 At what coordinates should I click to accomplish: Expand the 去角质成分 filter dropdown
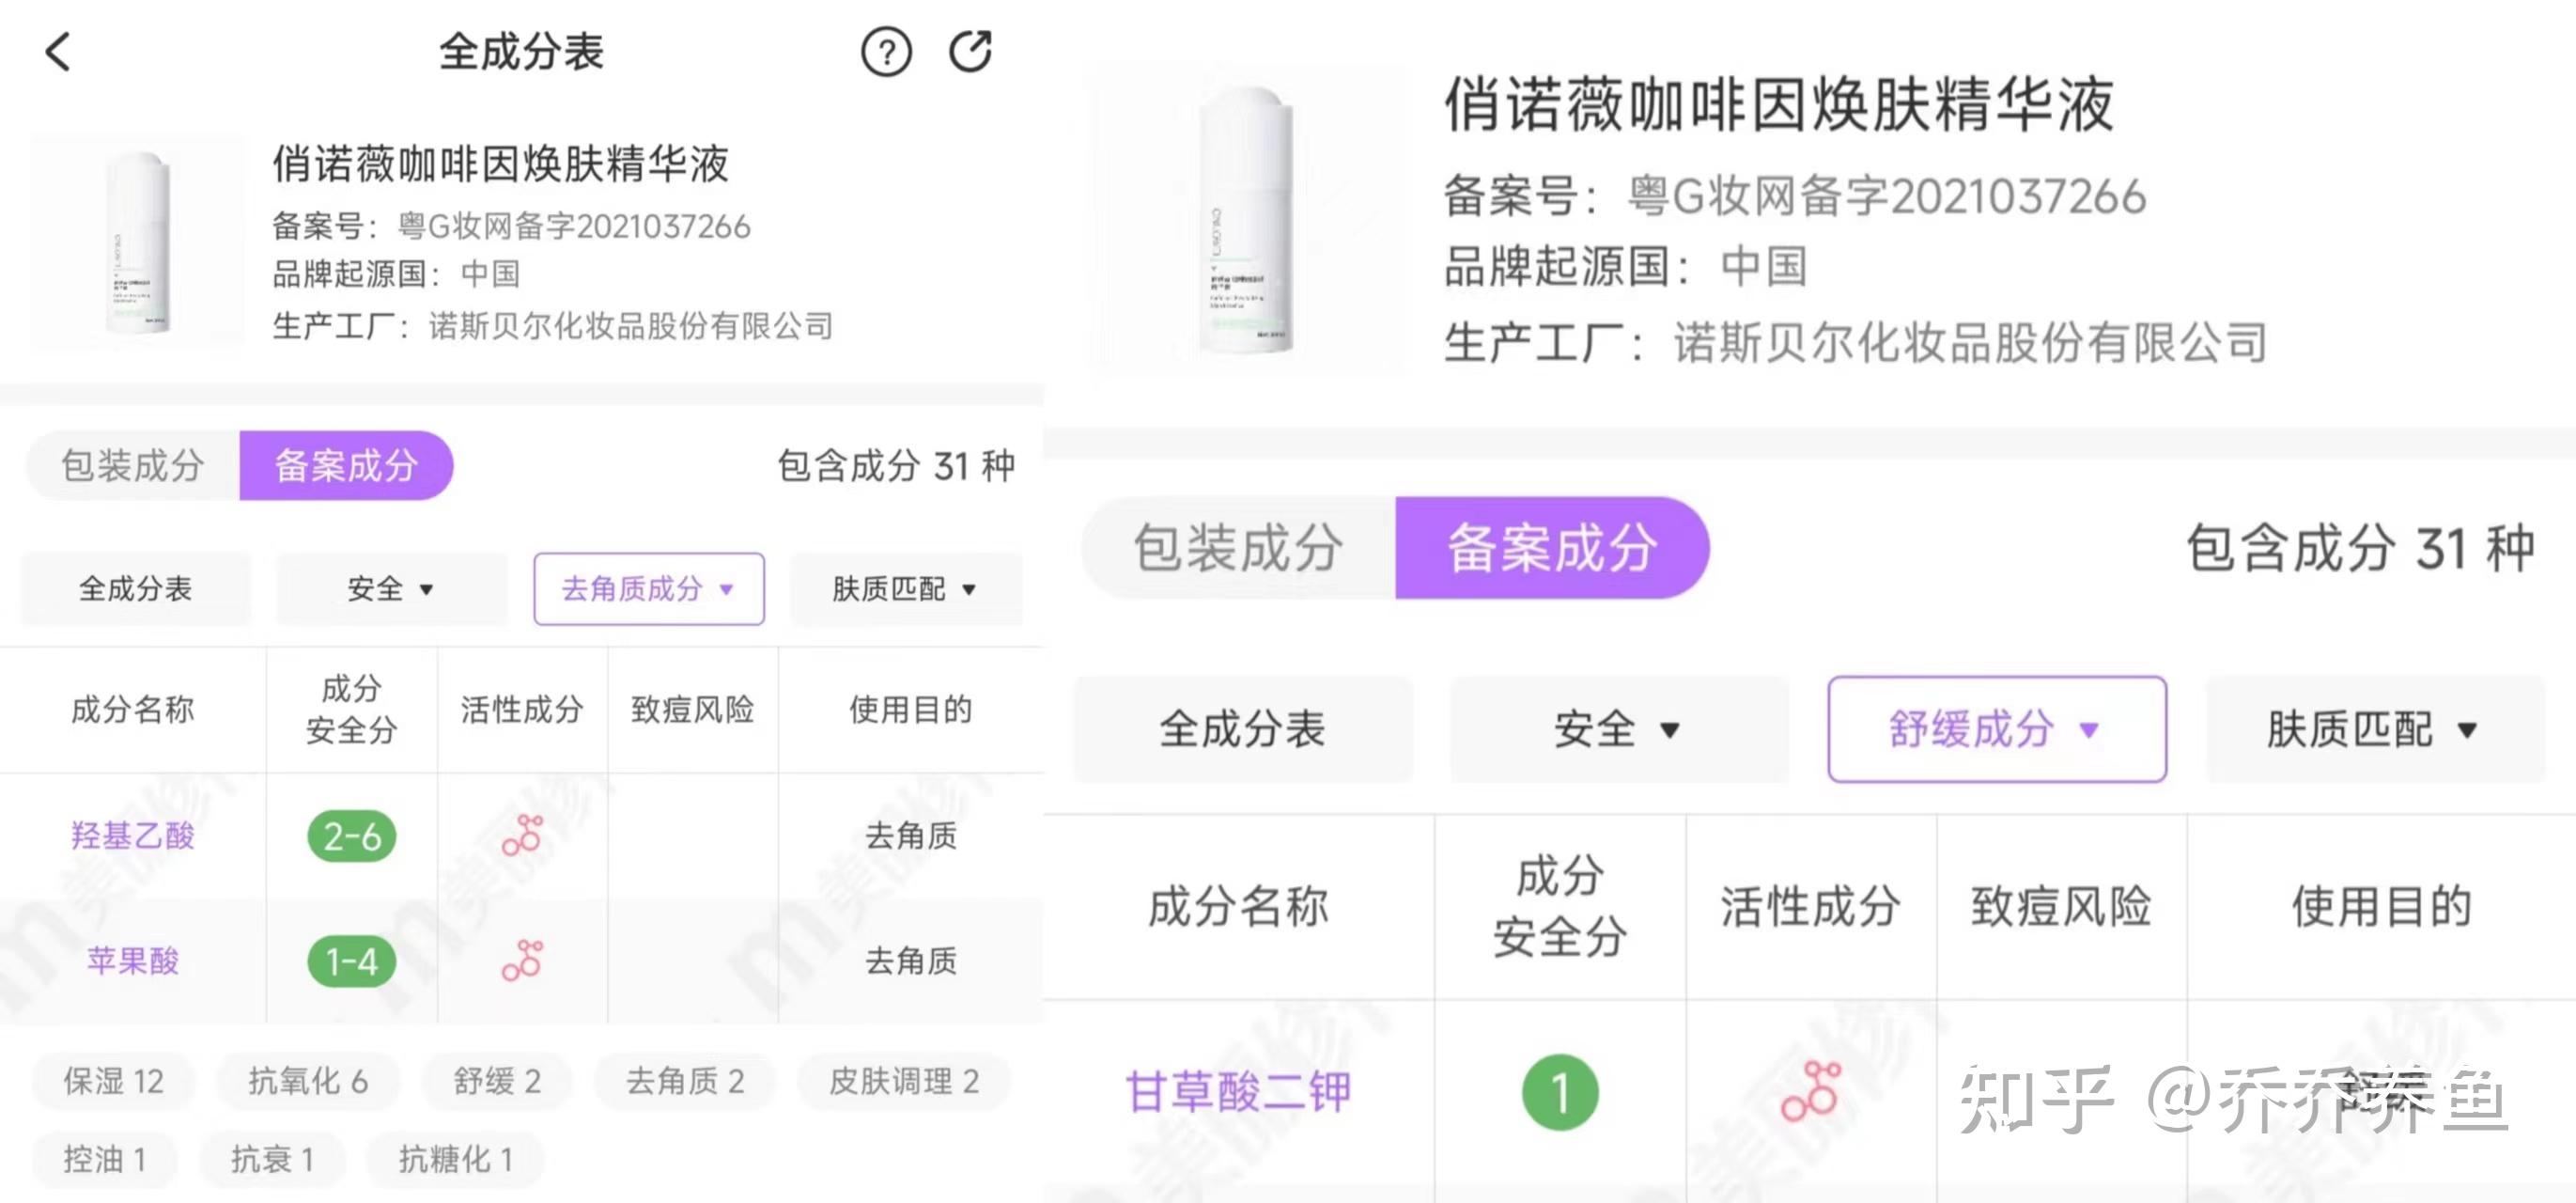pos(648,589)
